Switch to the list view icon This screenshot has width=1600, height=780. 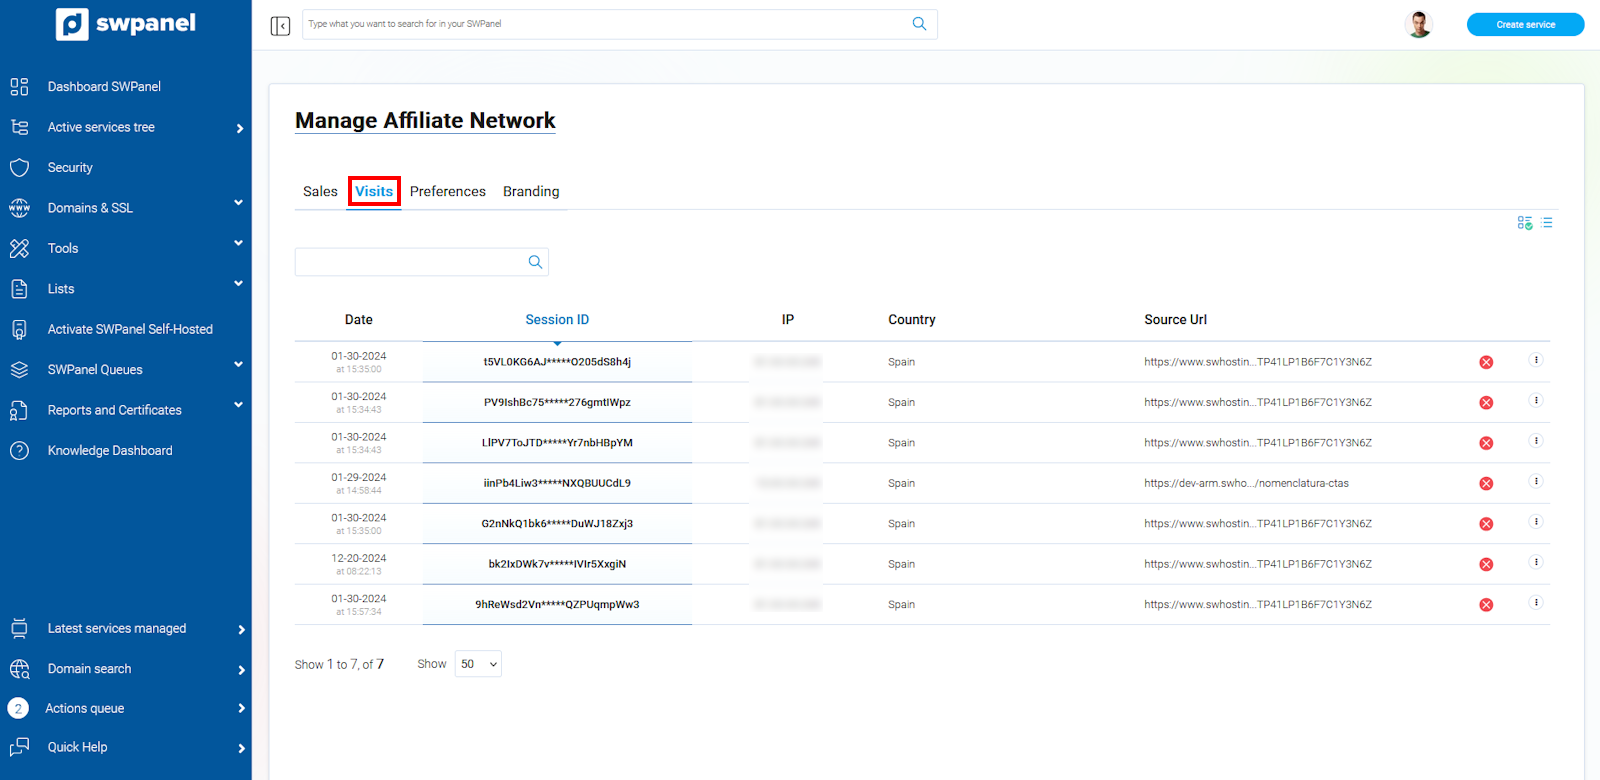point(1547,223)
